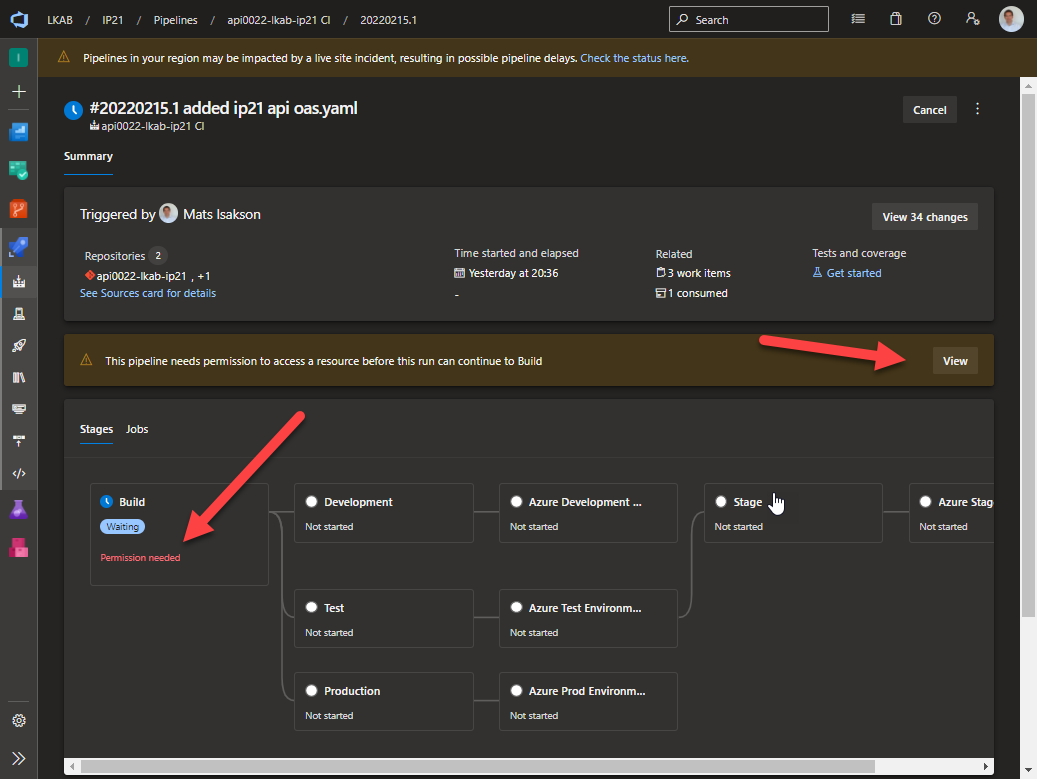This screenshot has width=1037, height=779.
Task: Expand the Repositories count badge
Action: click(x=158, y=255)
